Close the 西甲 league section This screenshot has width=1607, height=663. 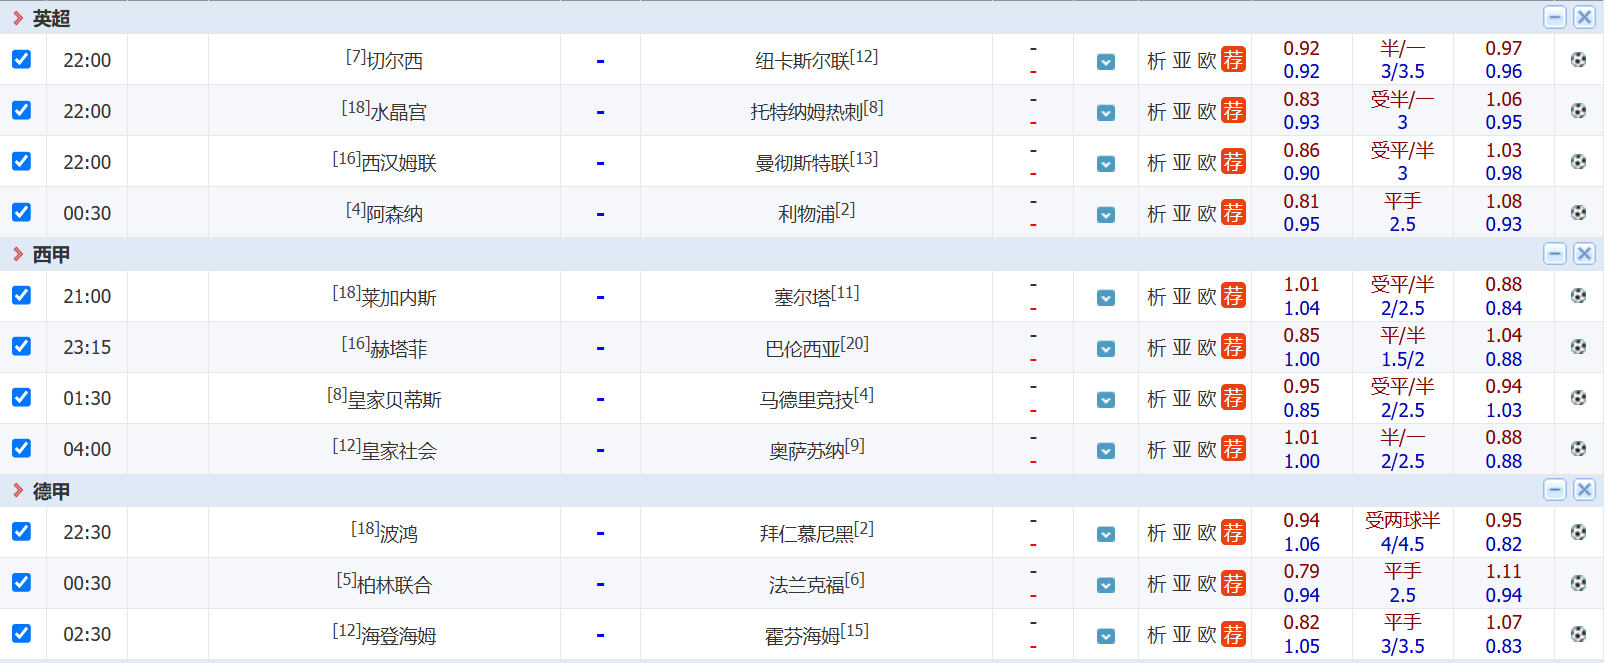[1584, 253]
